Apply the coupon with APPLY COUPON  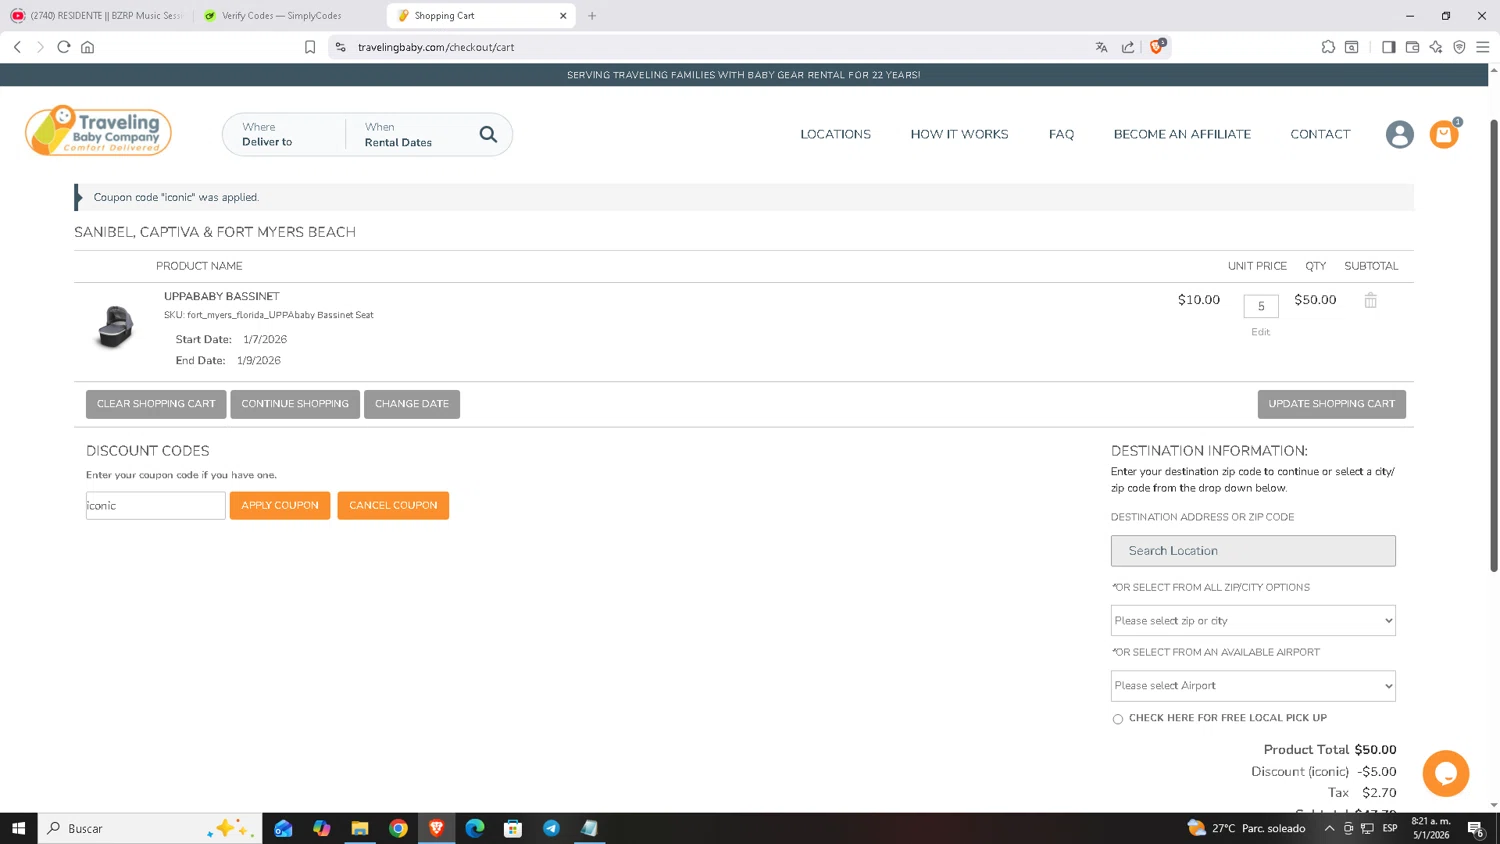280,505
